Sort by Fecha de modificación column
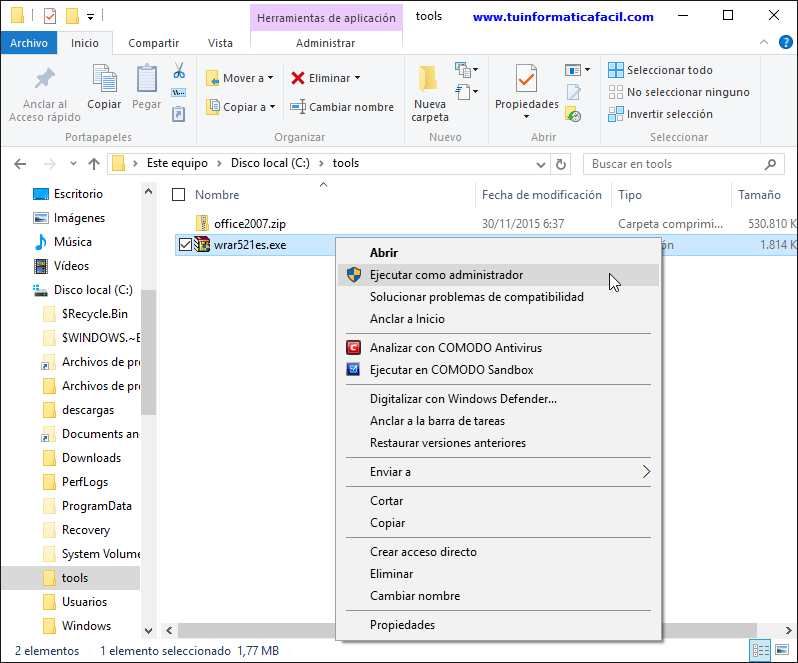This screenshot has height=663, width=798. [542, 195]
